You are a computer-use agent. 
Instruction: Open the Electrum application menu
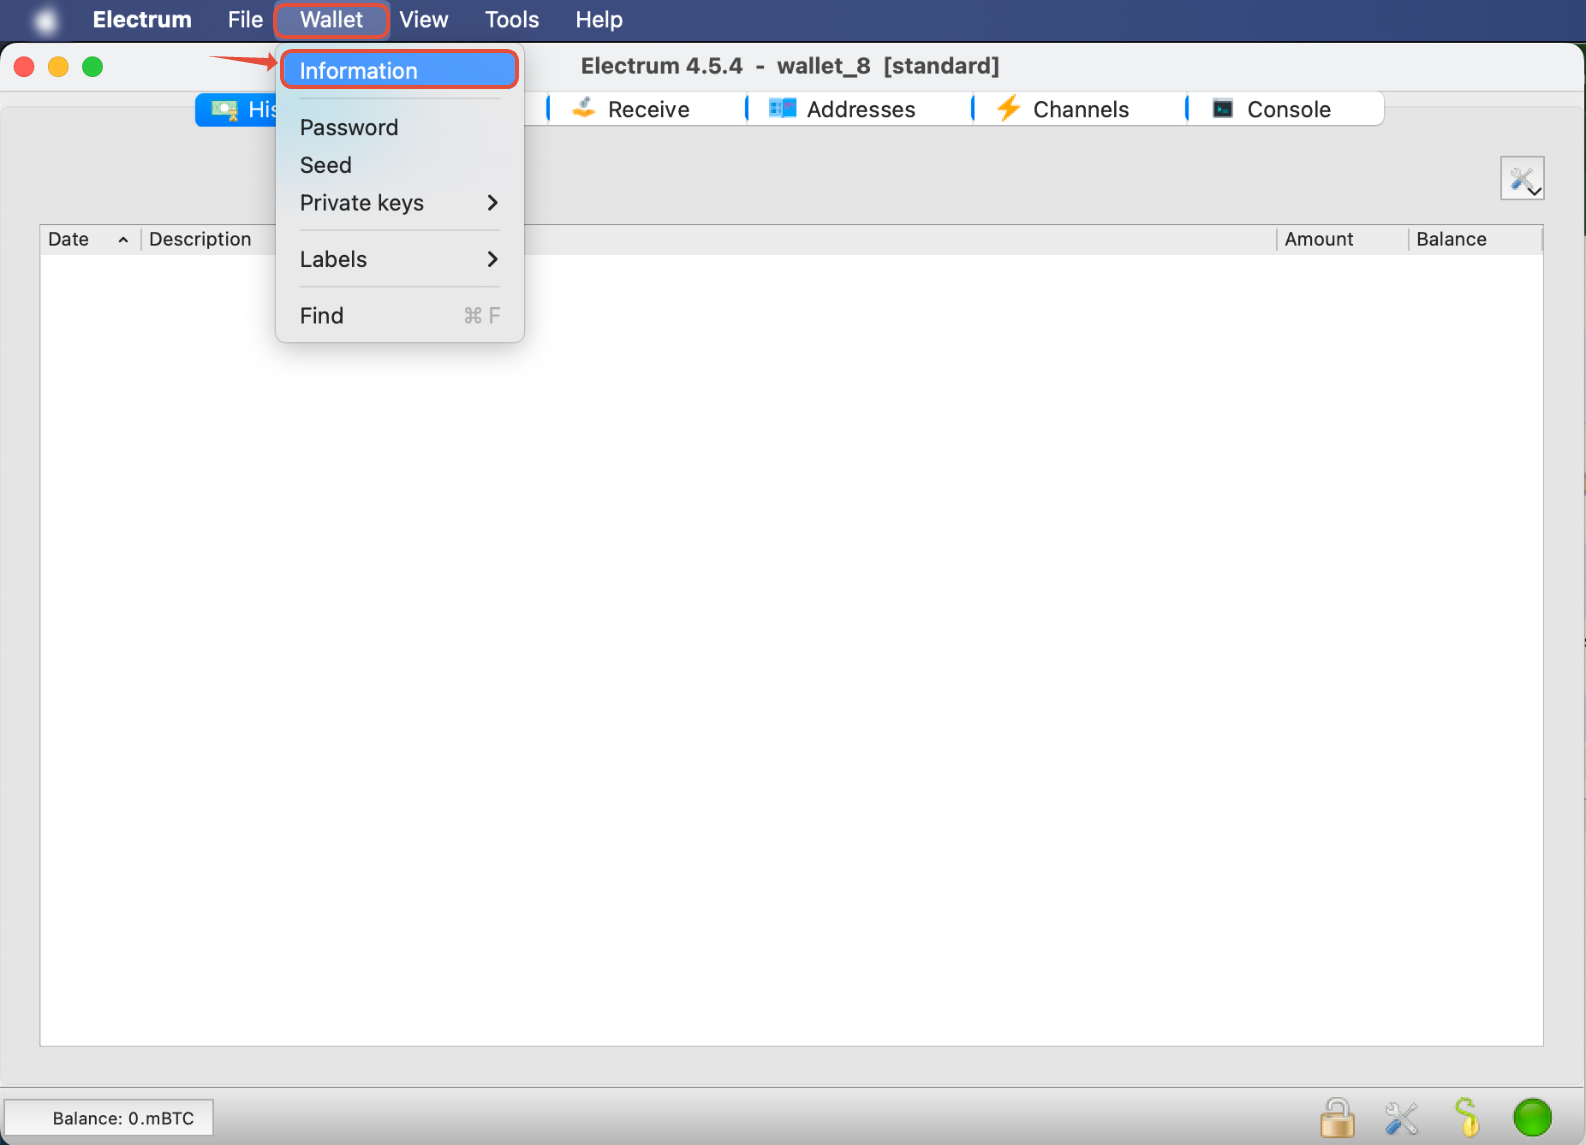tap(142, 20)
